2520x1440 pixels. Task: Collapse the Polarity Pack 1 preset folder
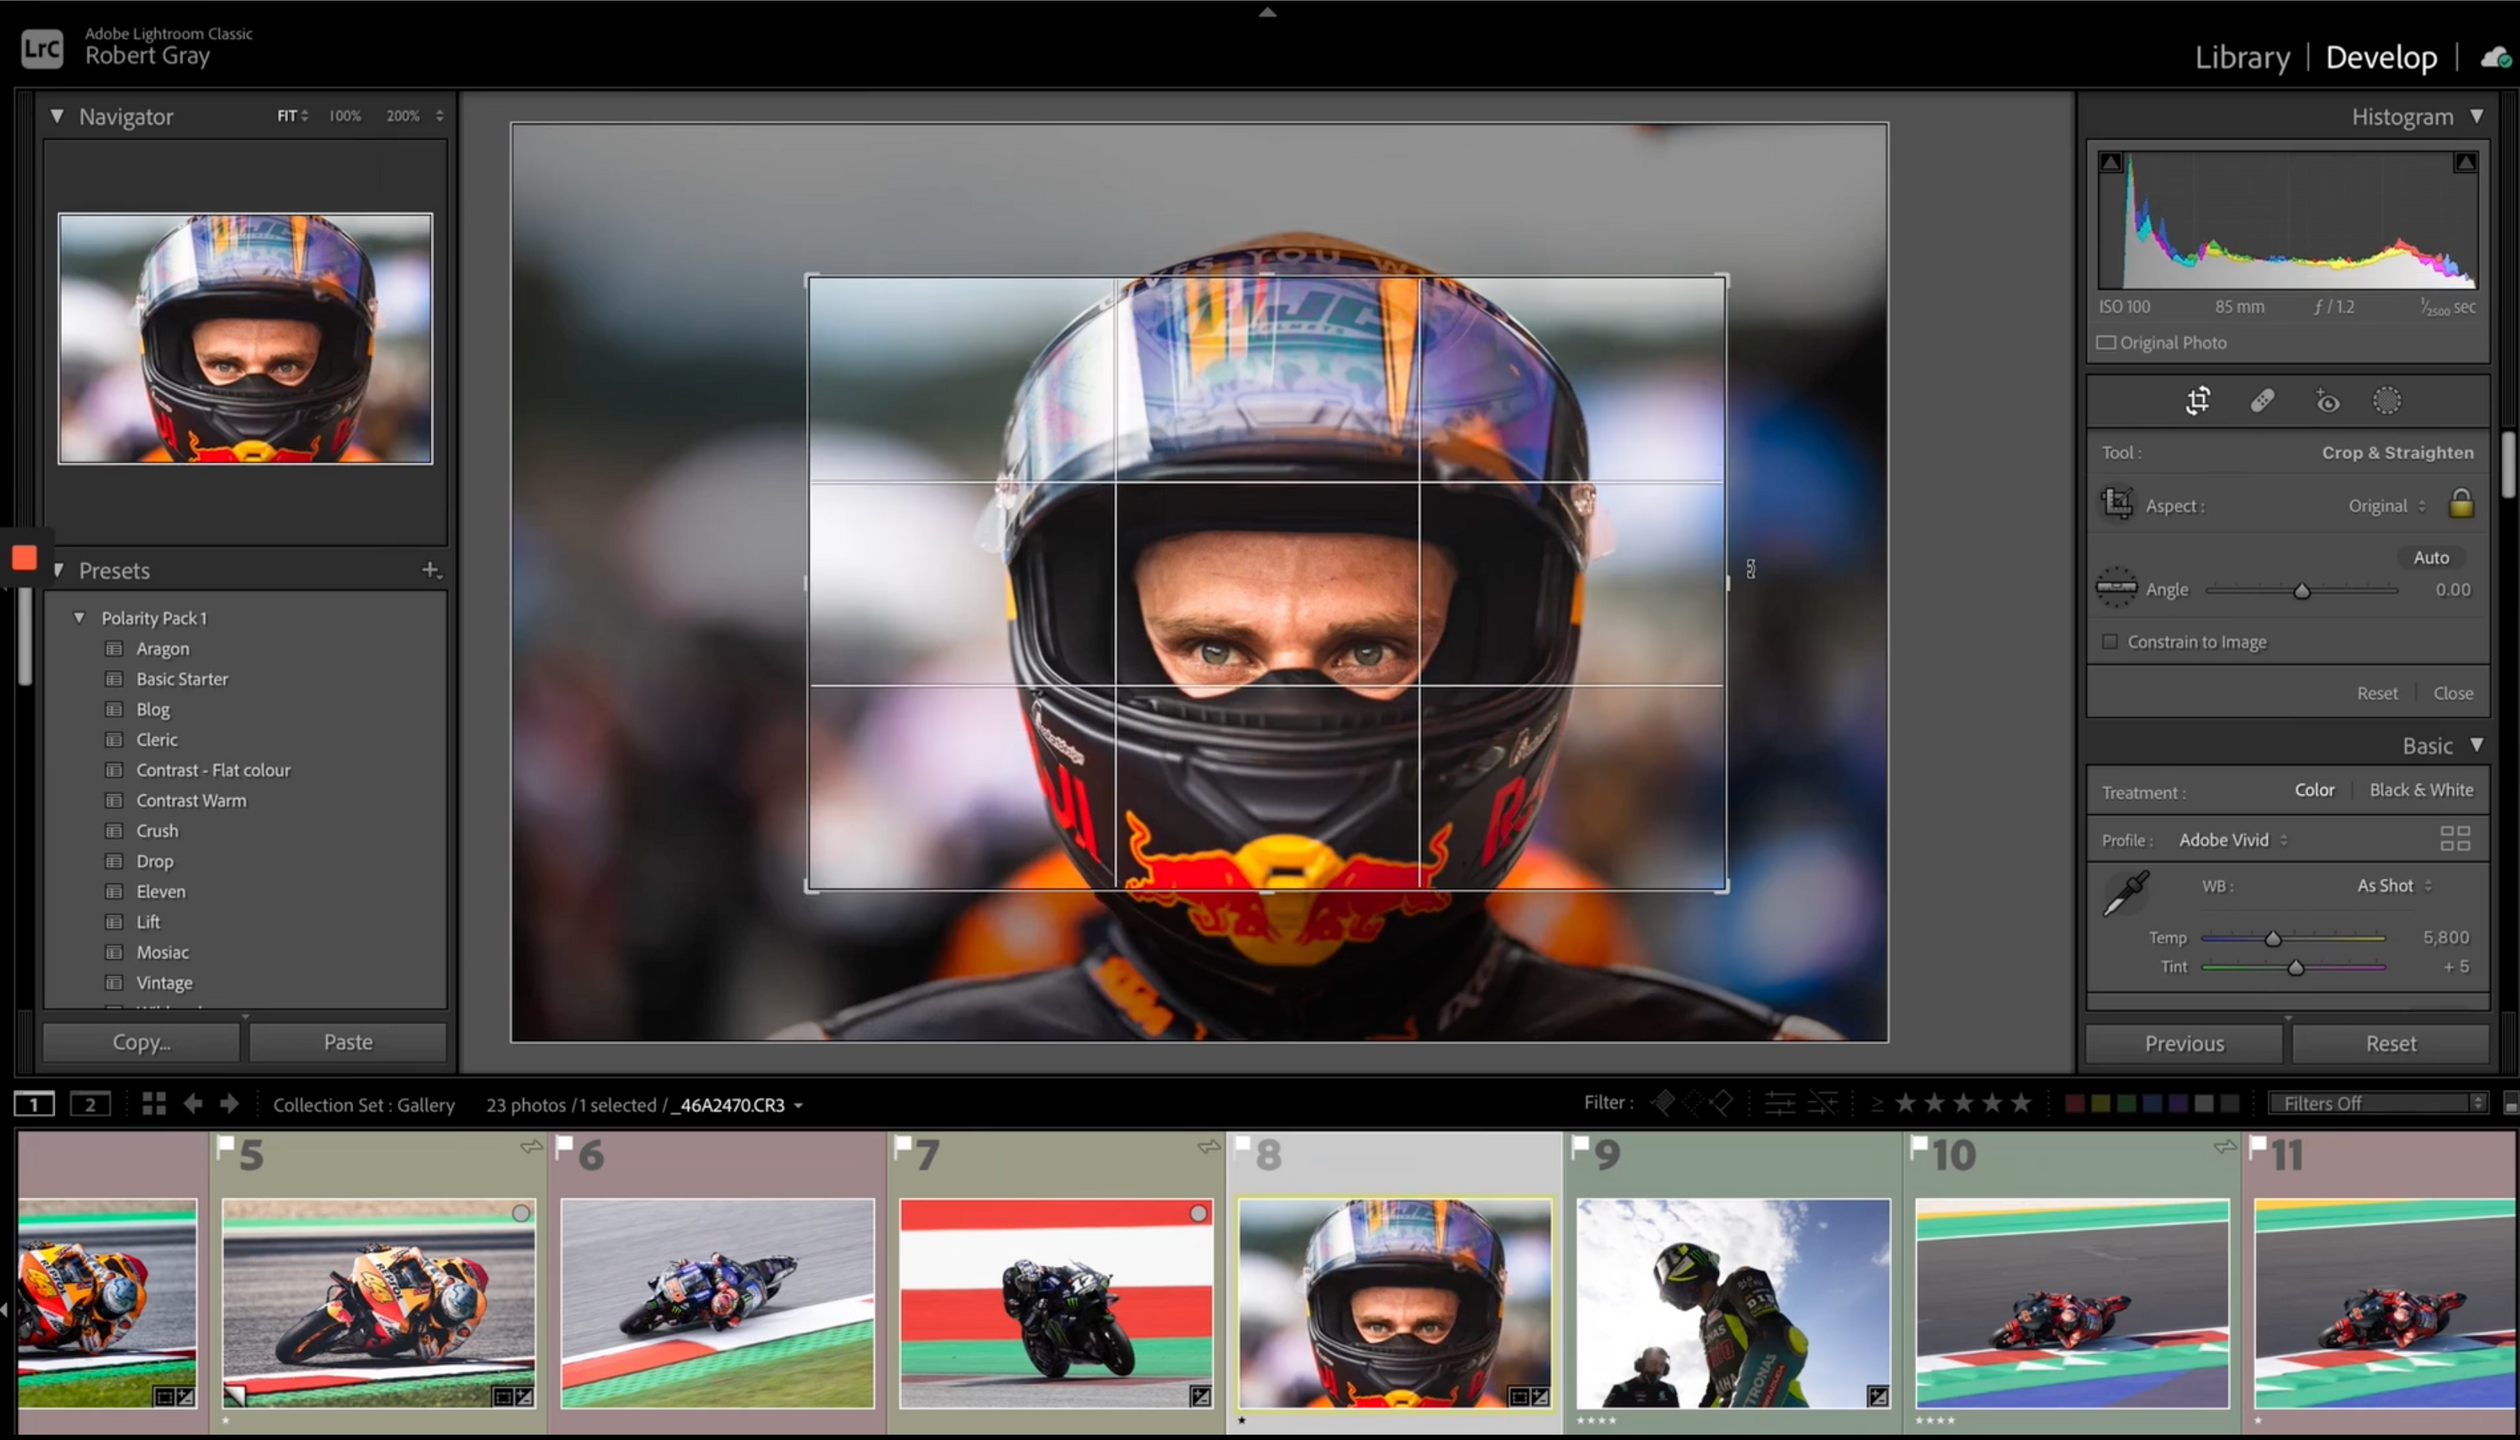tap(79, 618)
